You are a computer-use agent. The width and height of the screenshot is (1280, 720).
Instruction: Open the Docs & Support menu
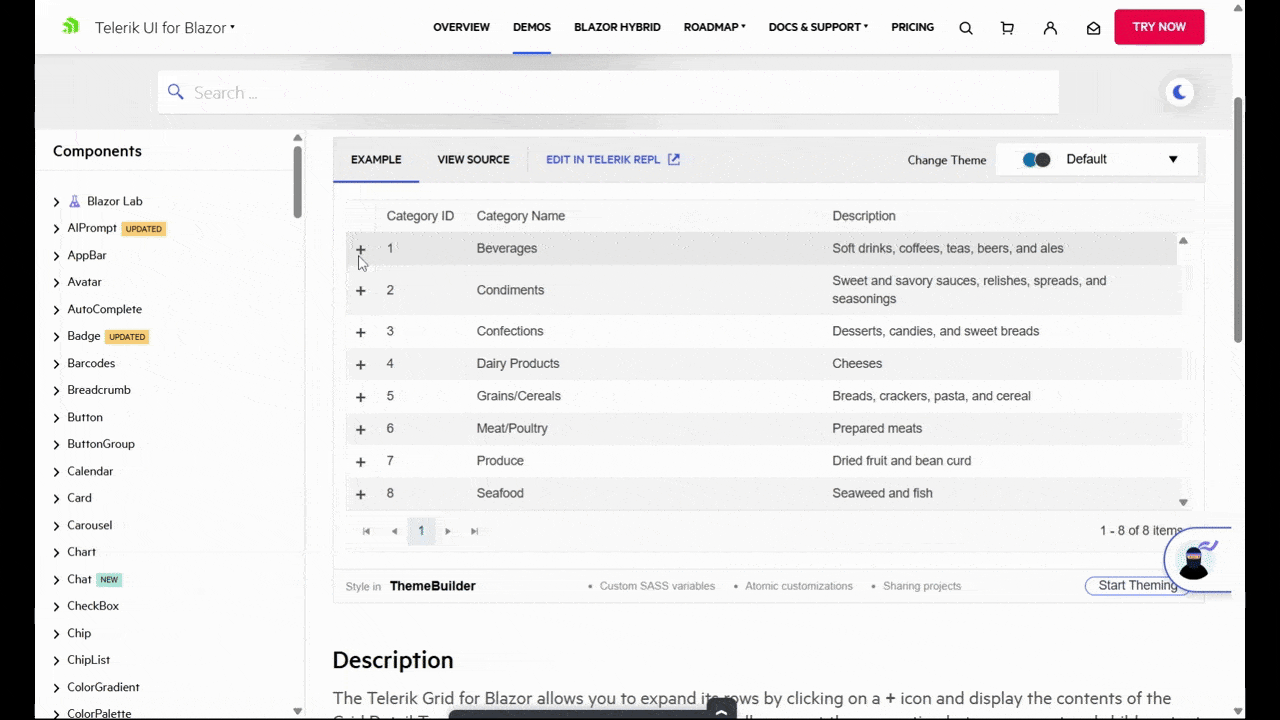(x=818, y=27)
